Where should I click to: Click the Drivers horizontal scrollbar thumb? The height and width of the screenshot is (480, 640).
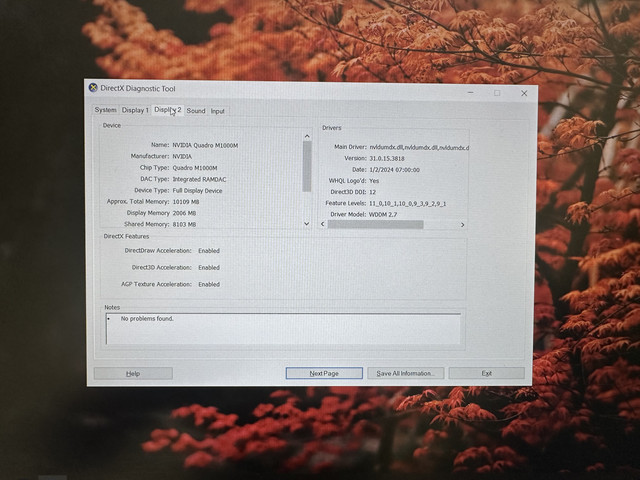coord(376,224)
